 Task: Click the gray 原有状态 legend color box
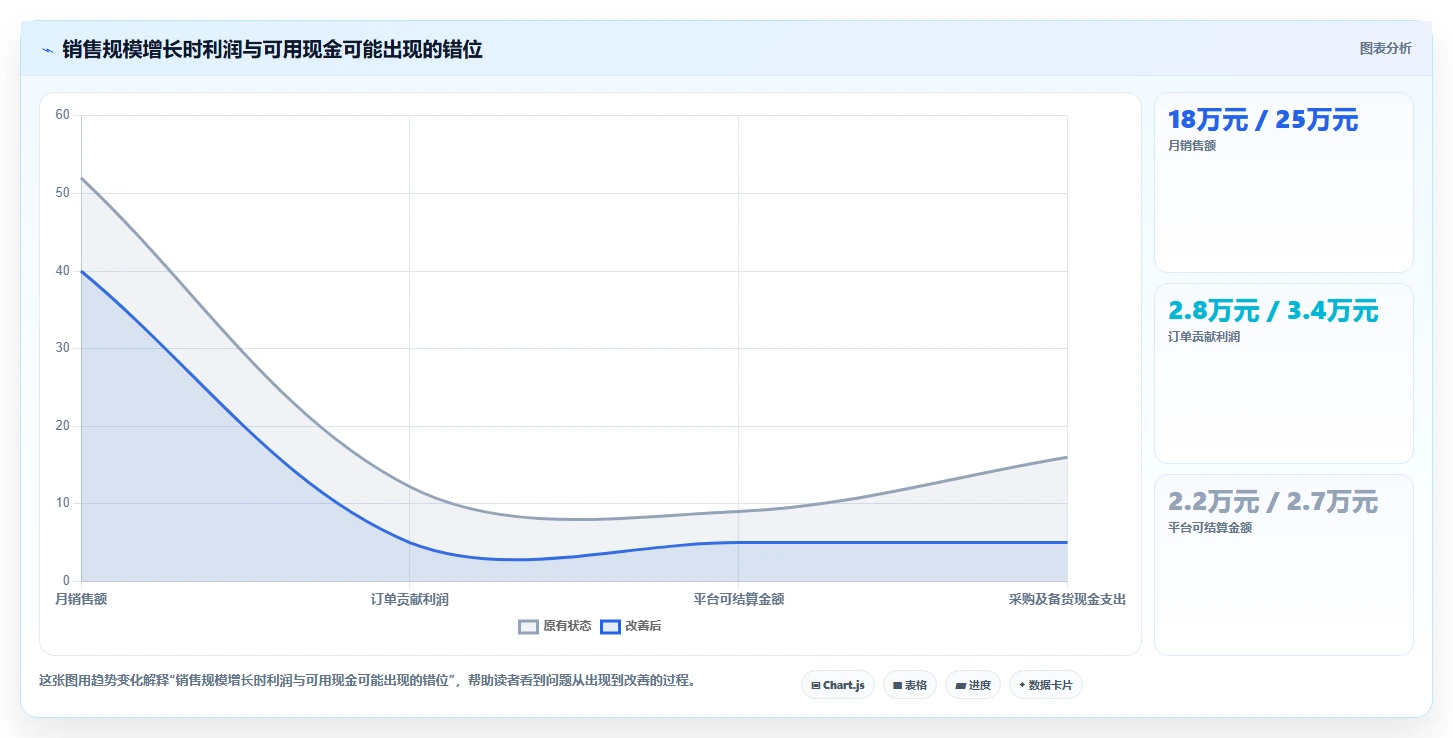(x=528, y=627)
